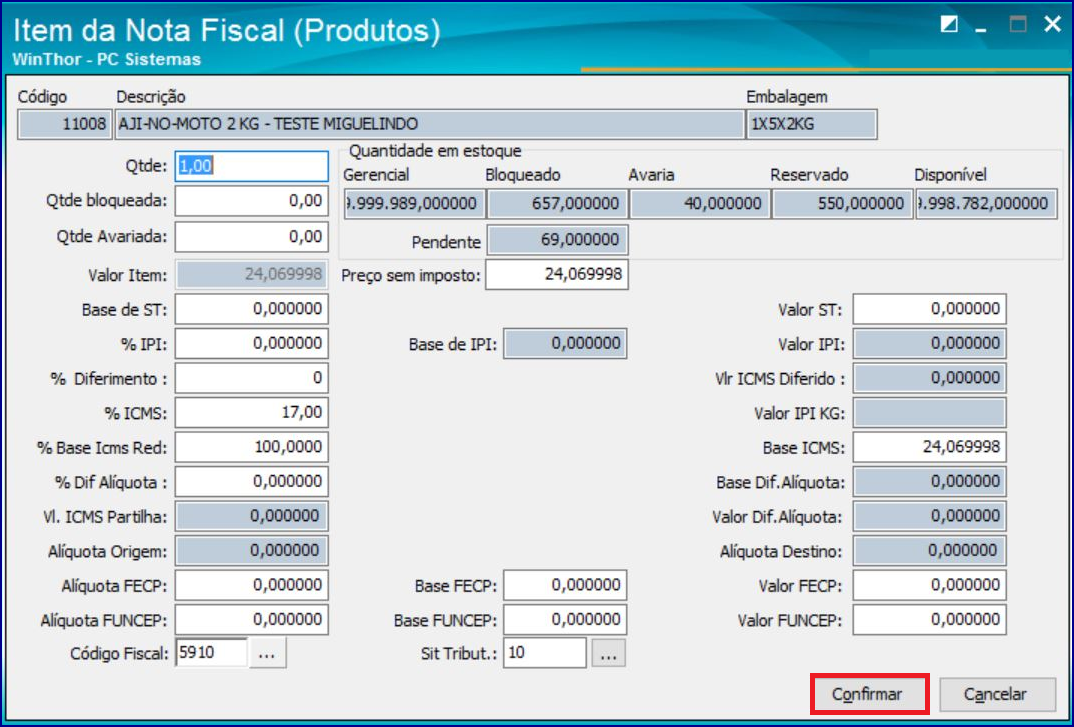Click the Quantidade em estoque group label
Viewport: 1074px width, 727px height.
[435, 151]
